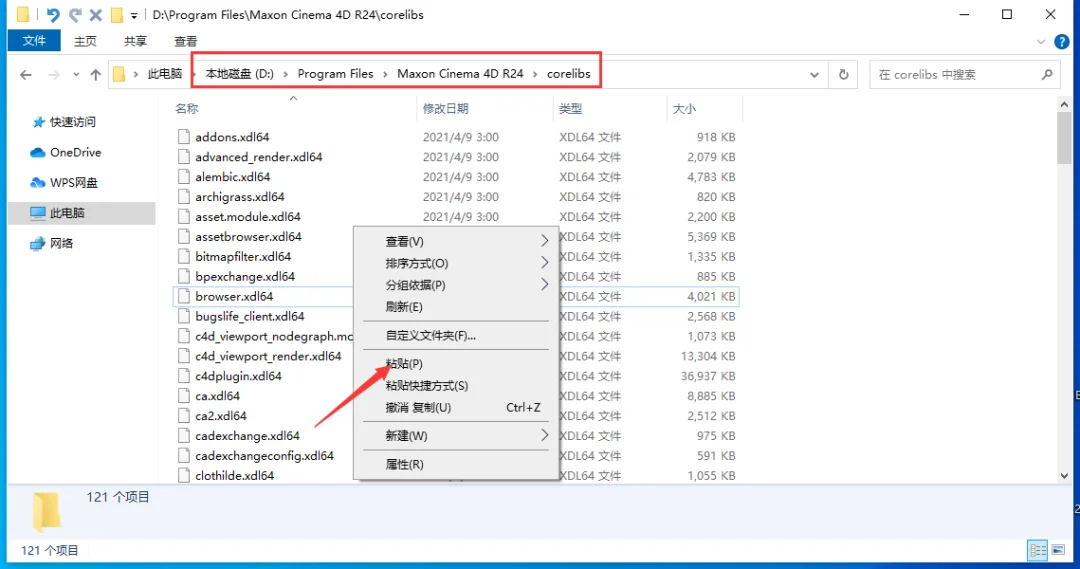This screenshot has height=569, width=1080.
Task: Click 本地磁盘 (D:) breadcrumb
Action: tap(239, 74)
